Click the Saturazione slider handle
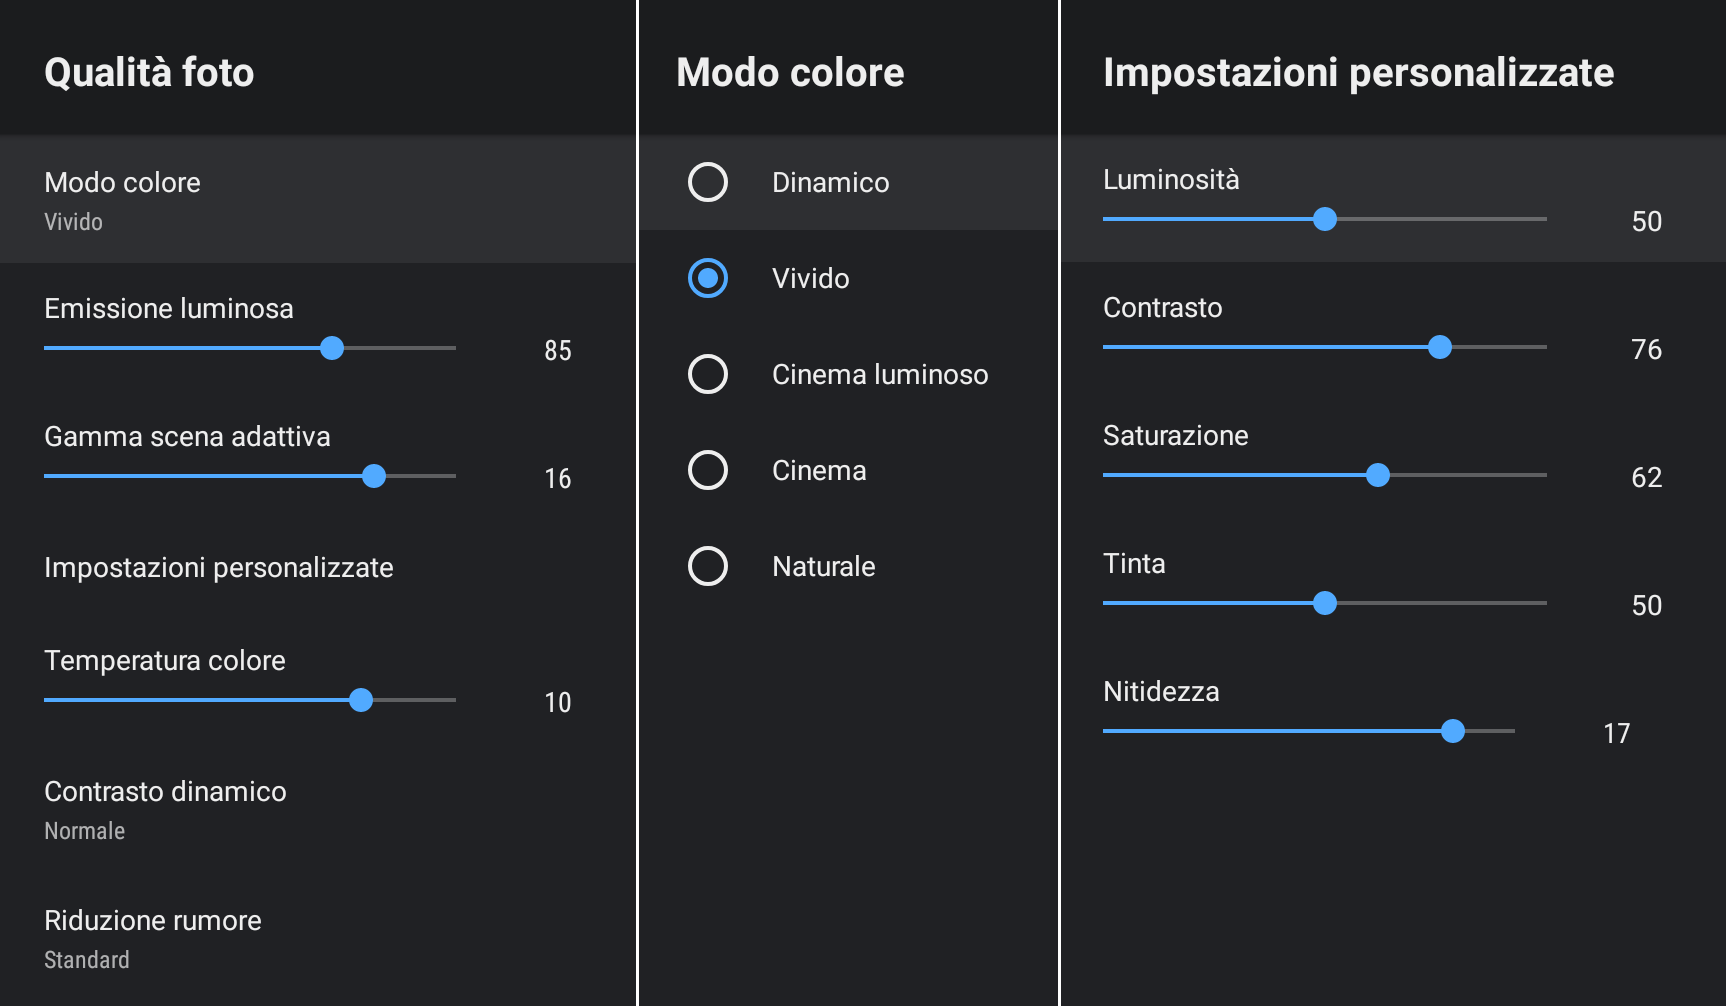 click(x=1378, y=475)
